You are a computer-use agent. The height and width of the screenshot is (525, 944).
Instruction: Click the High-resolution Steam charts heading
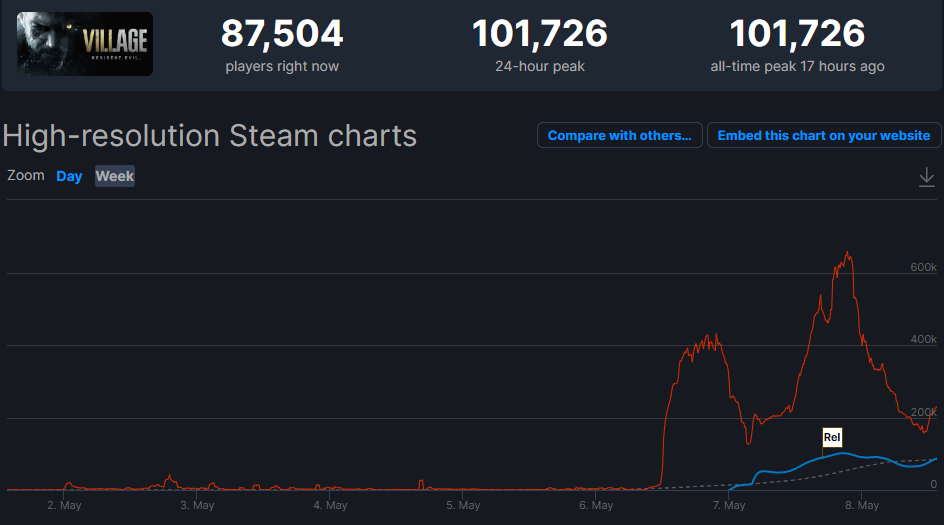click(210, 135)
